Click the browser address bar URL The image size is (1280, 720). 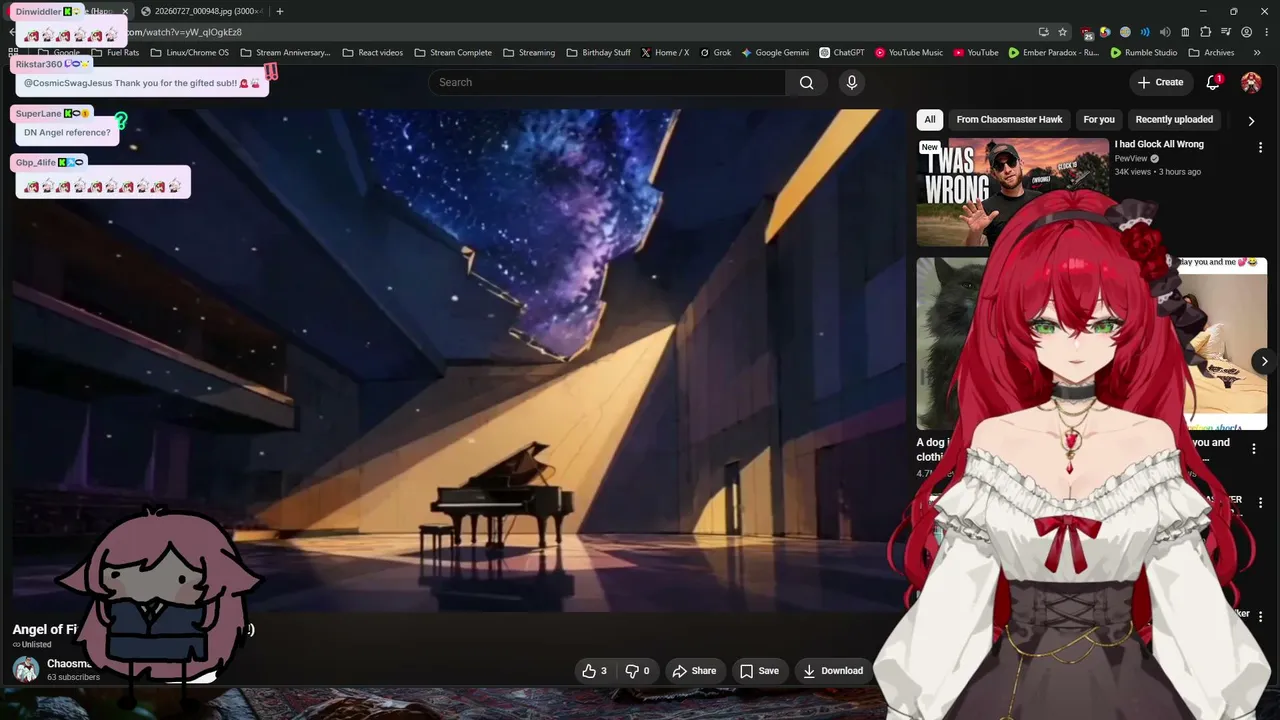tap(185, 32)
